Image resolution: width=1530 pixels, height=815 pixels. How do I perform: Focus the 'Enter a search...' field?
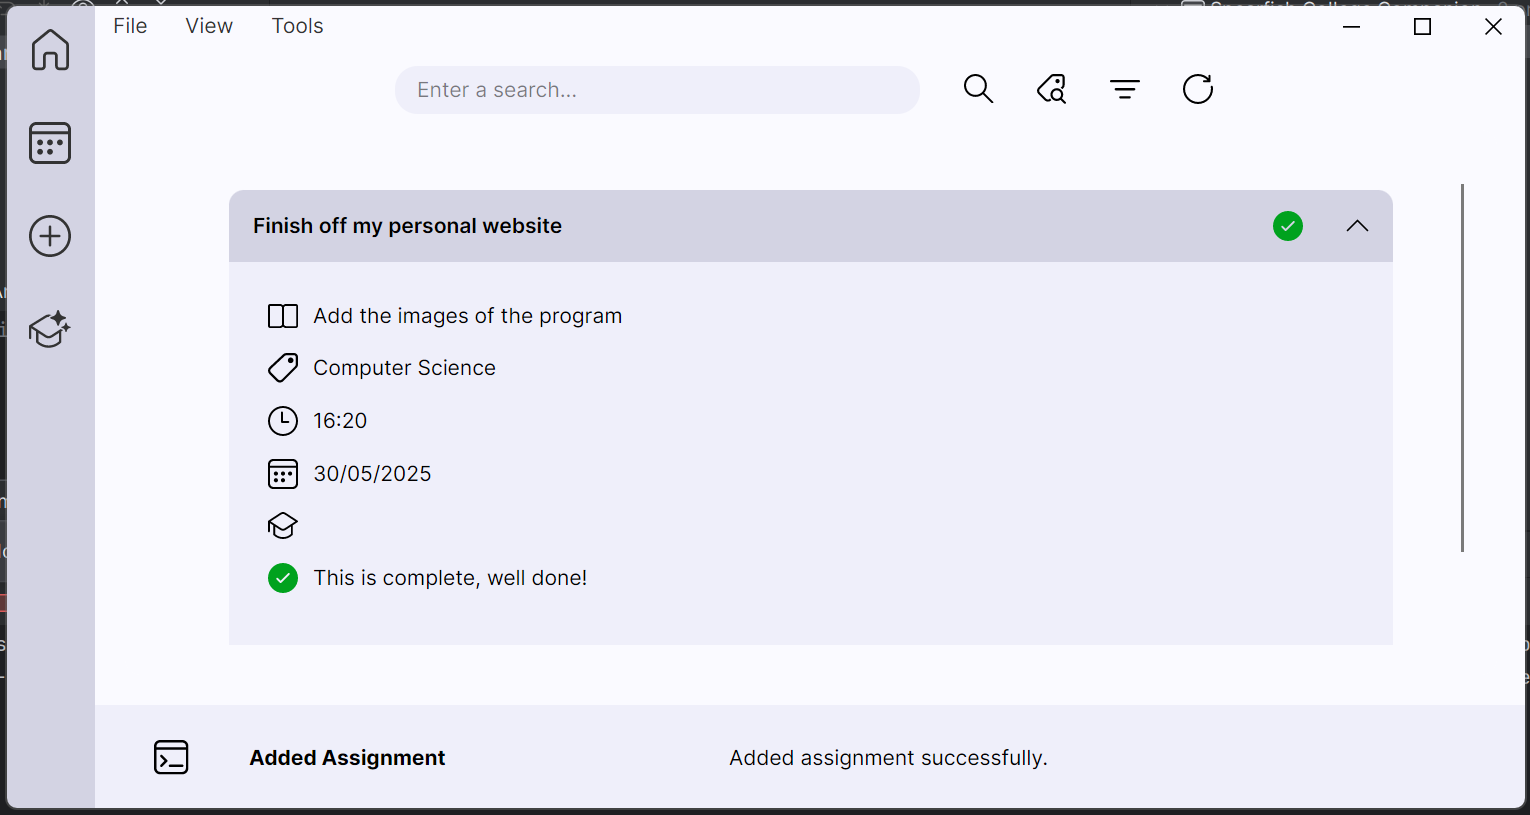coord(657,90)
